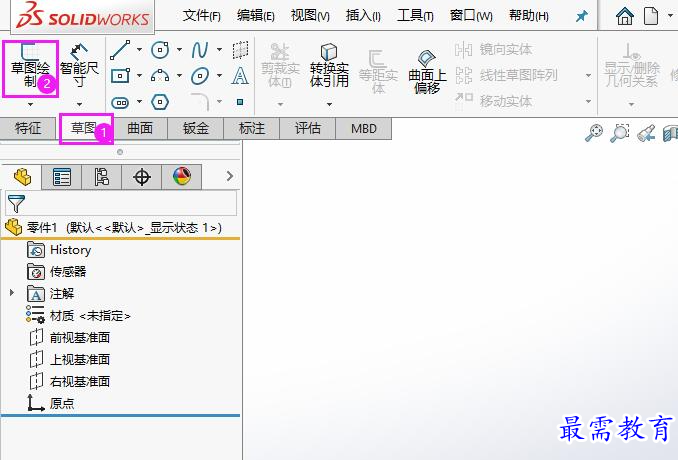Click Mirror Entities (镜向实体)
The image size is (681, 460).
[x=493, y=50]
